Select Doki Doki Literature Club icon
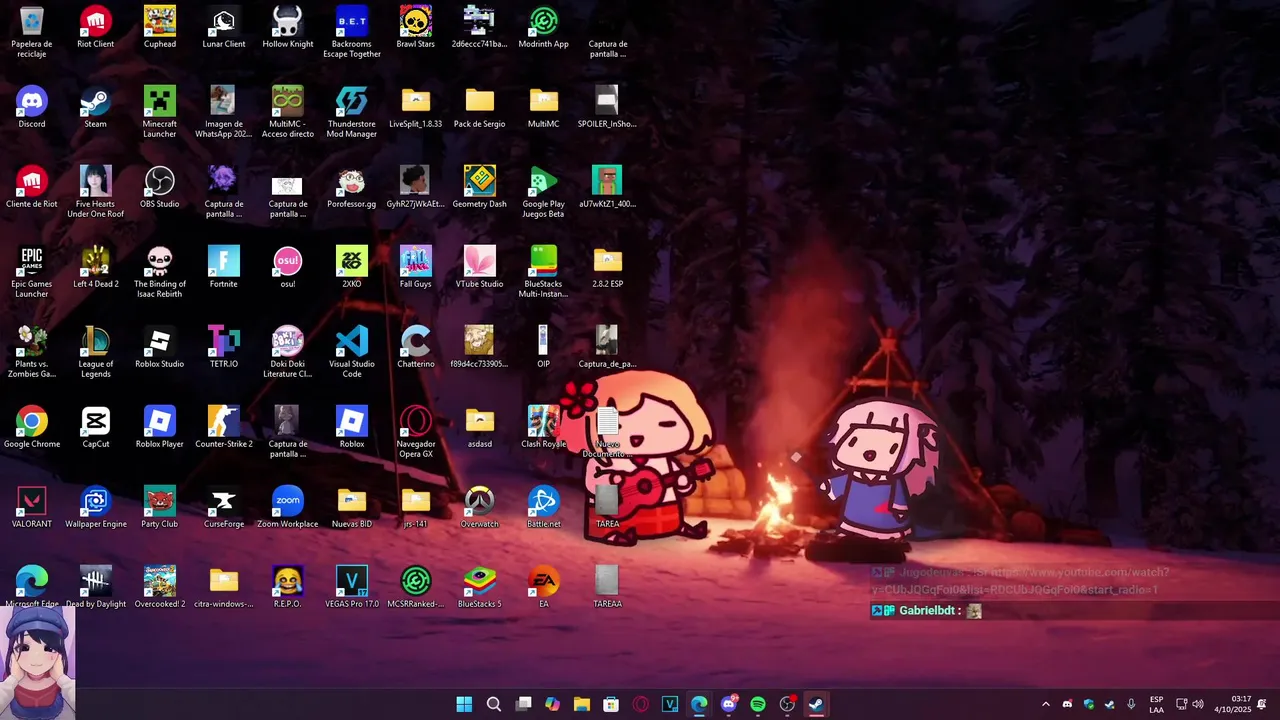 288,351
